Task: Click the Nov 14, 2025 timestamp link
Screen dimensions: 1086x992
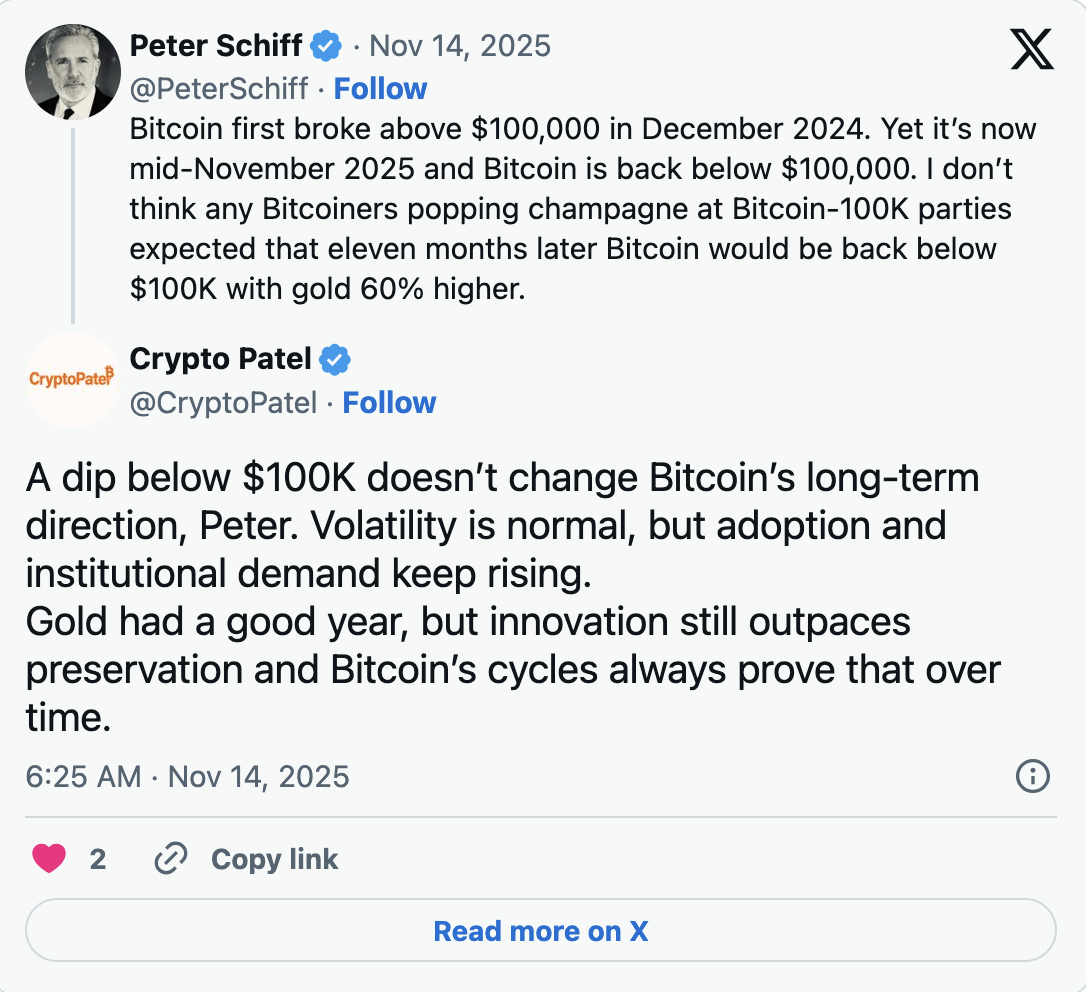Action: click(460, 44)
